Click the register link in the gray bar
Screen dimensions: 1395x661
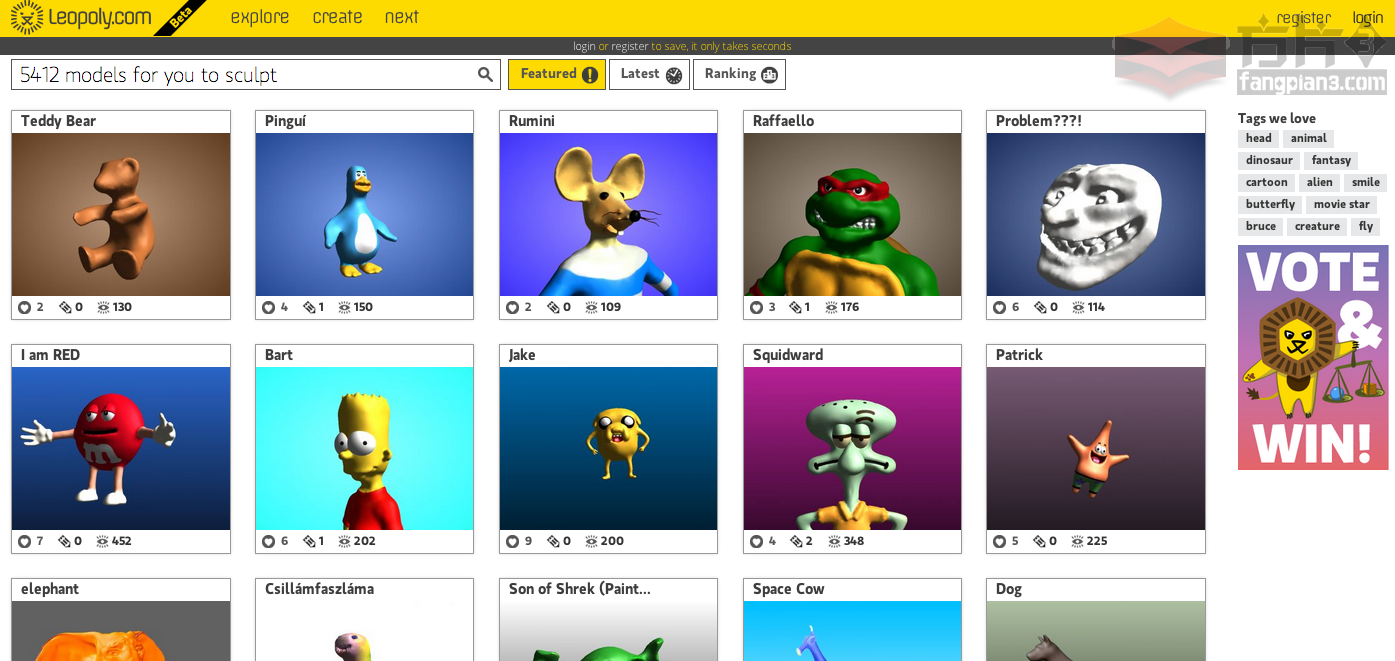(630, 46)
